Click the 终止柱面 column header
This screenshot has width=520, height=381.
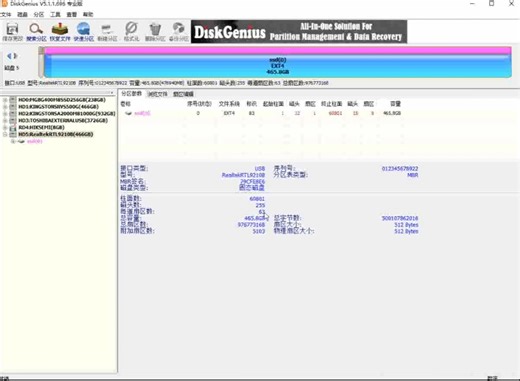coord(331,104)
